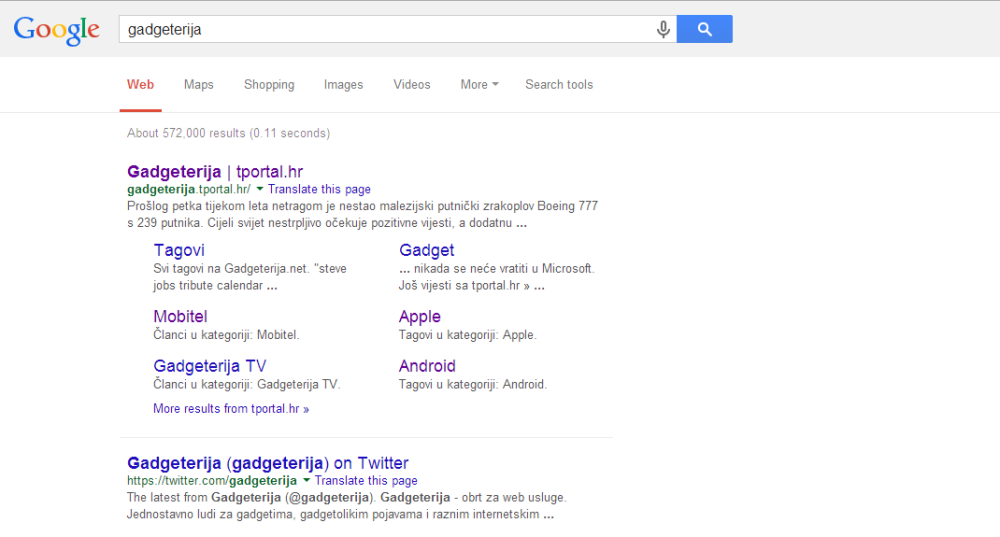Open the Mobitel sitelink

(180, 316)
